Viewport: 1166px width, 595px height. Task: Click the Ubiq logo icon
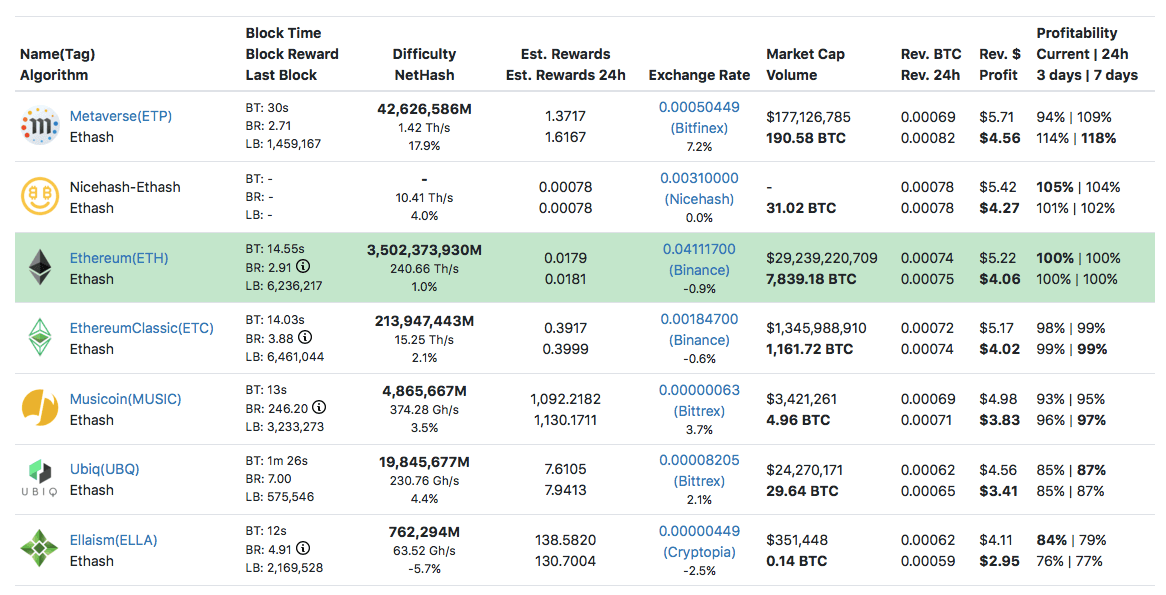coord(40,479)
